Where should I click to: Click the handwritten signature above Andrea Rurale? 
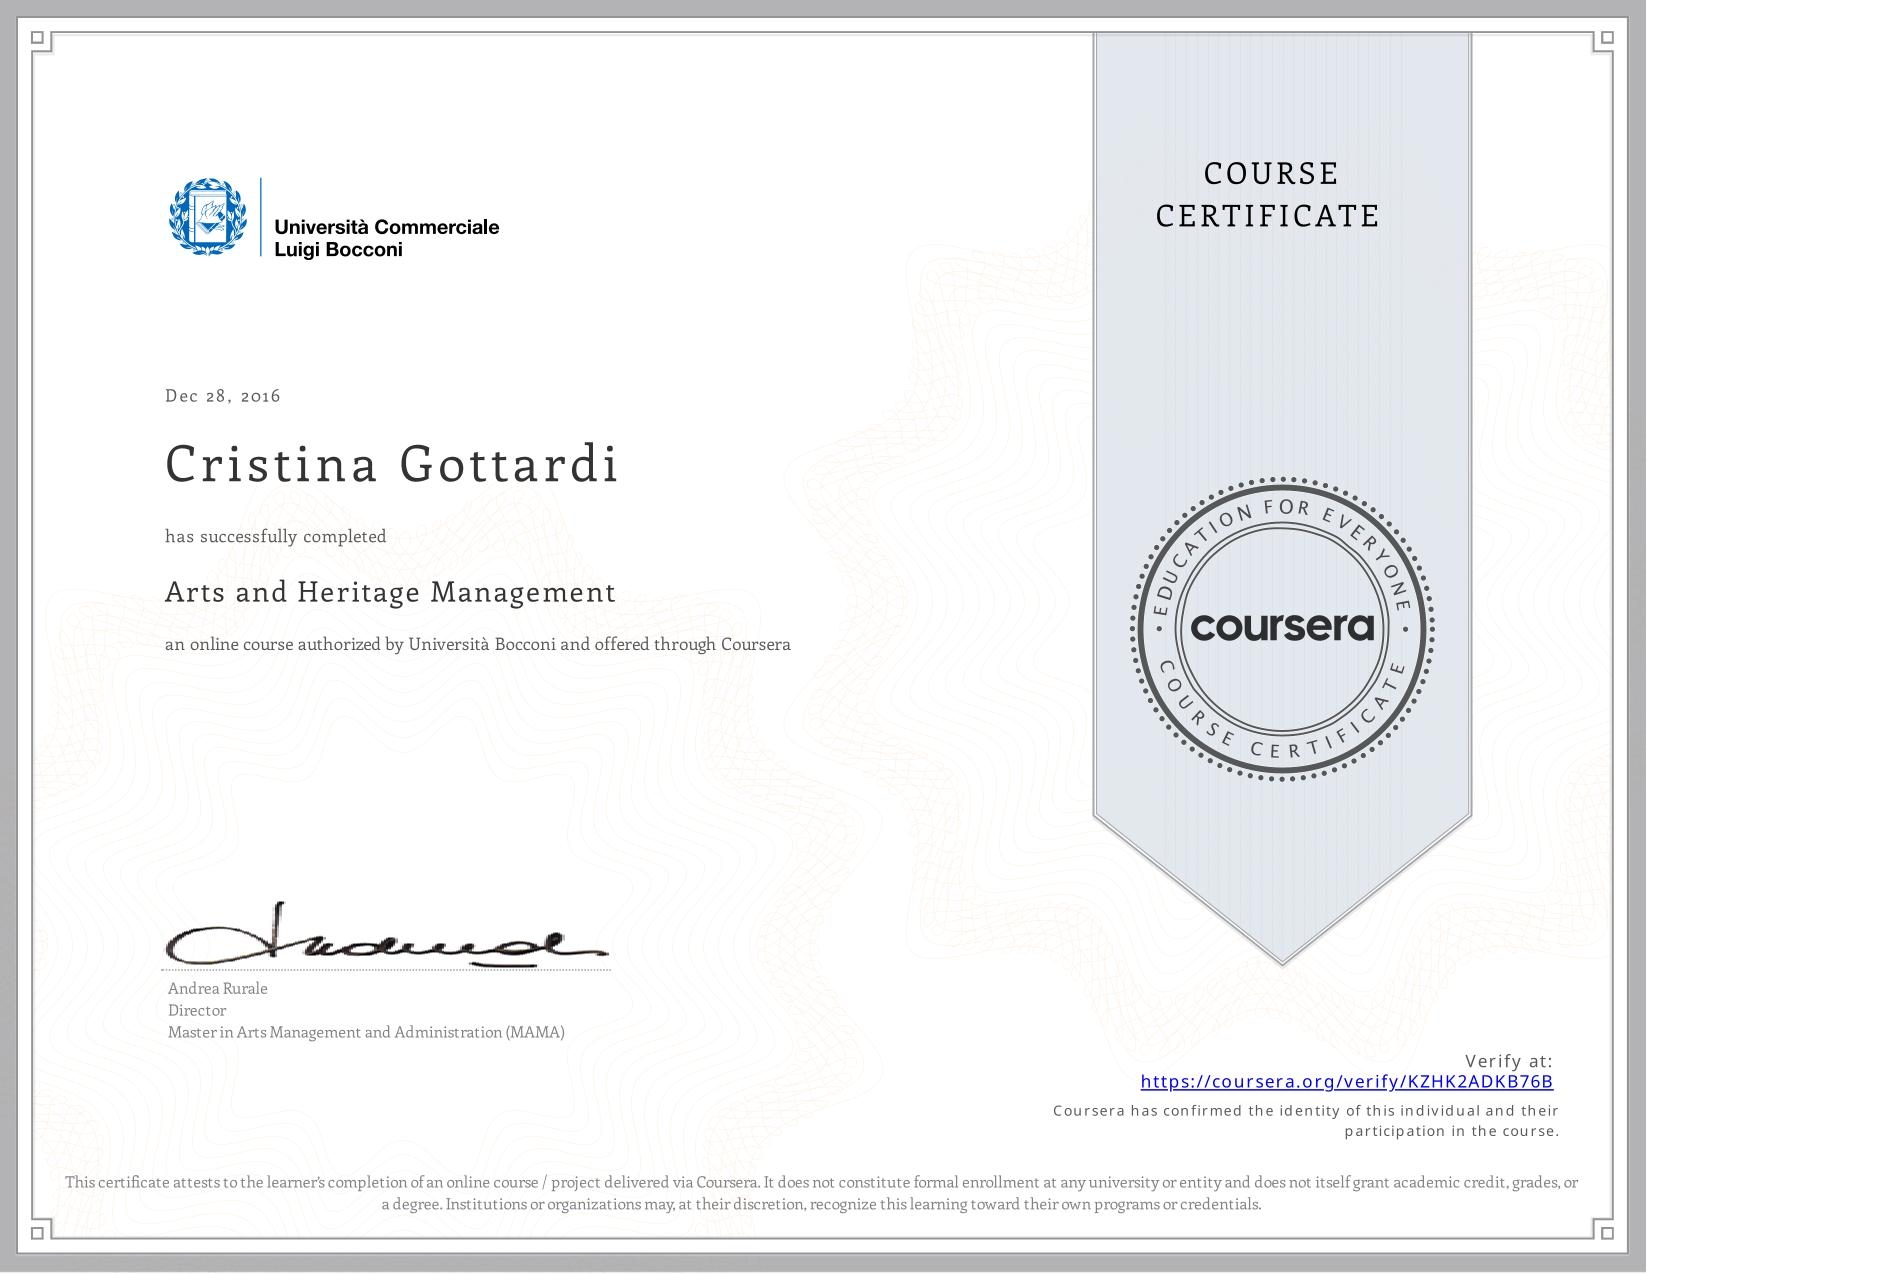pyautogui.click(x=386, y=935)
